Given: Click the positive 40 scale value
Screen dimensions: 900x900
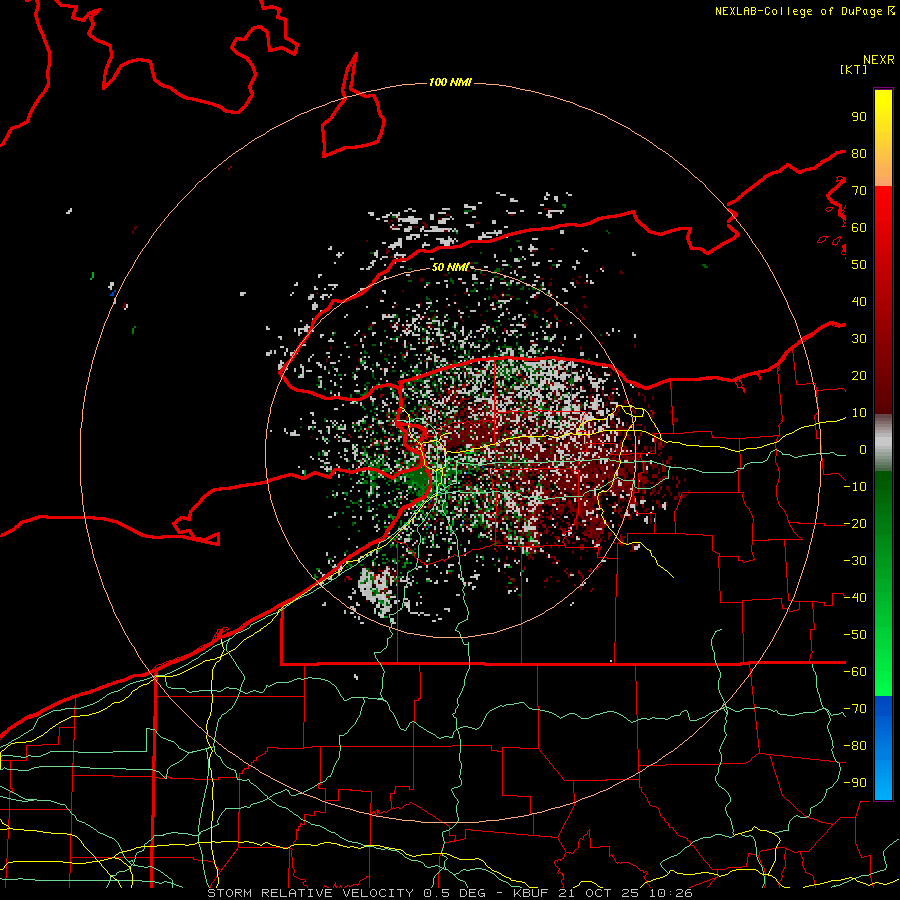Looking at the screenshot, I should [859, 301].
